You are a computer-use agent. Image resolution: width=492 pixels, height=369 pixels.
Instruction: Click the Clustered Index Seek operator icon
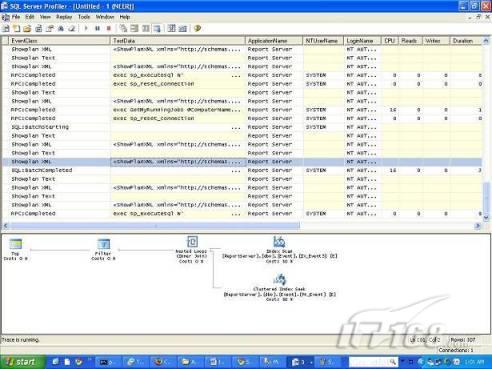point(279,279)
